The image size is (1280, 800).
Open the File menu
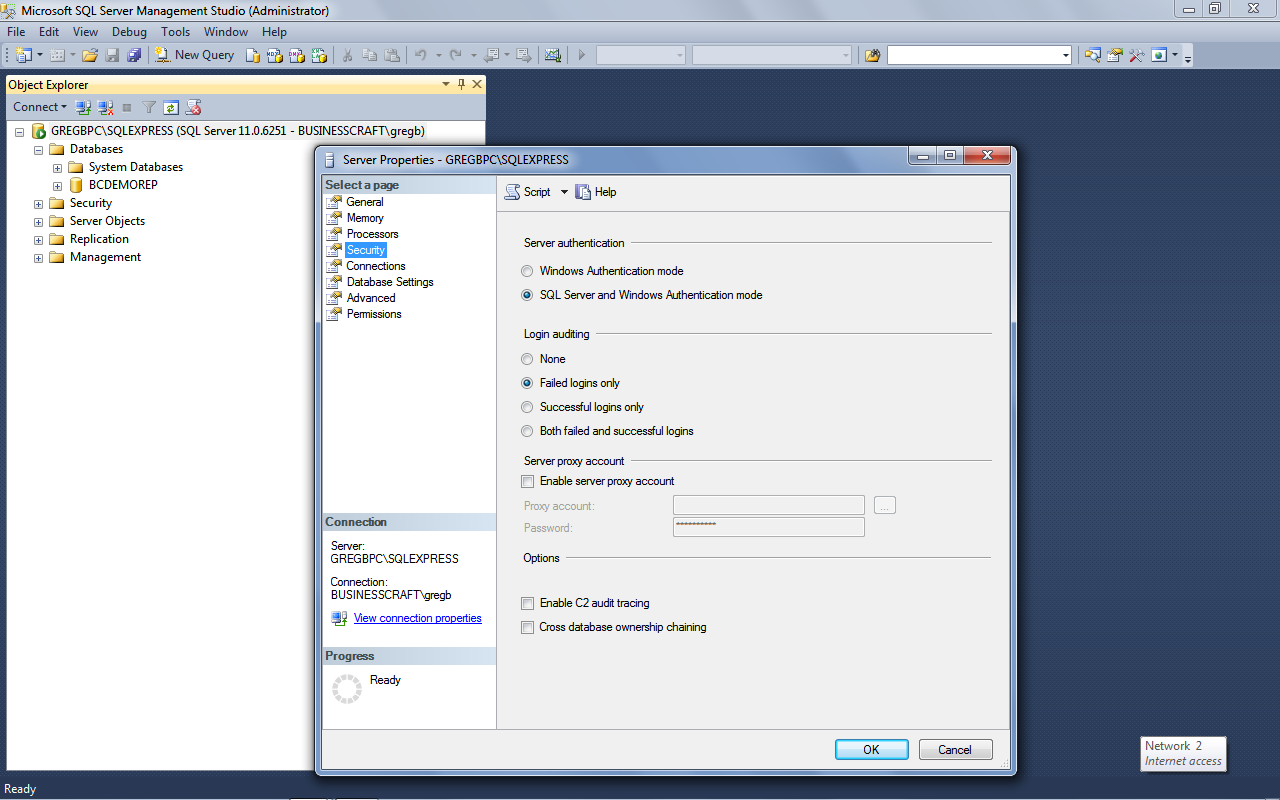(x=16, y=32)
